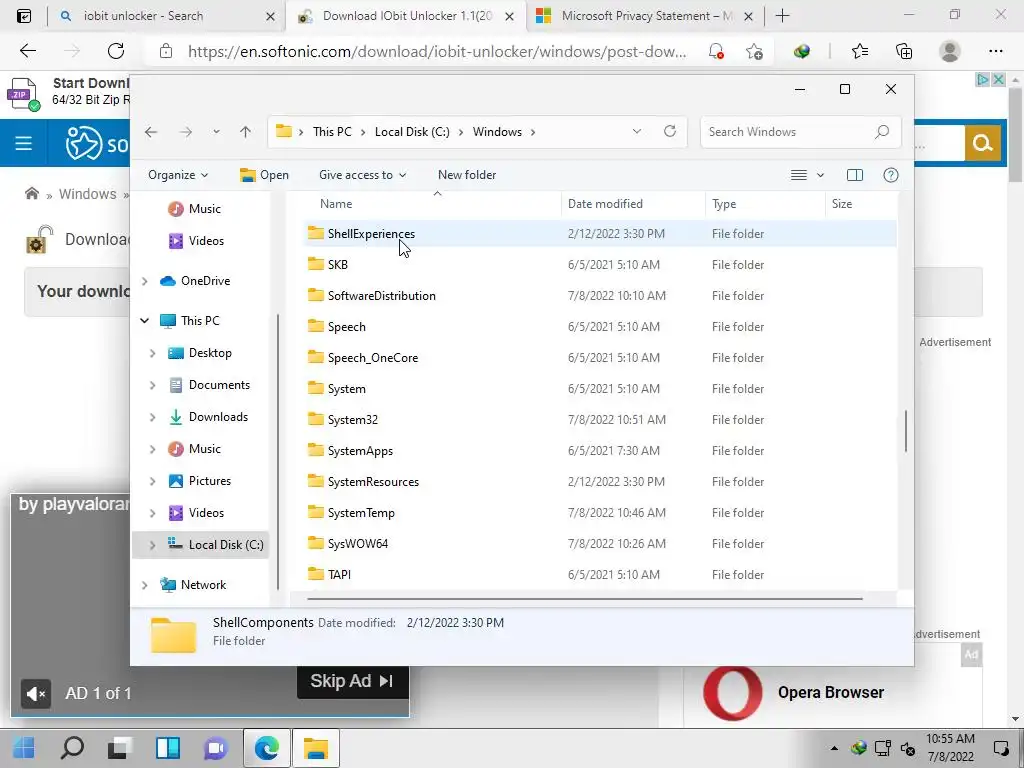Click New folder in toolbar
The image size is (1024, 768).
[467, 175]
